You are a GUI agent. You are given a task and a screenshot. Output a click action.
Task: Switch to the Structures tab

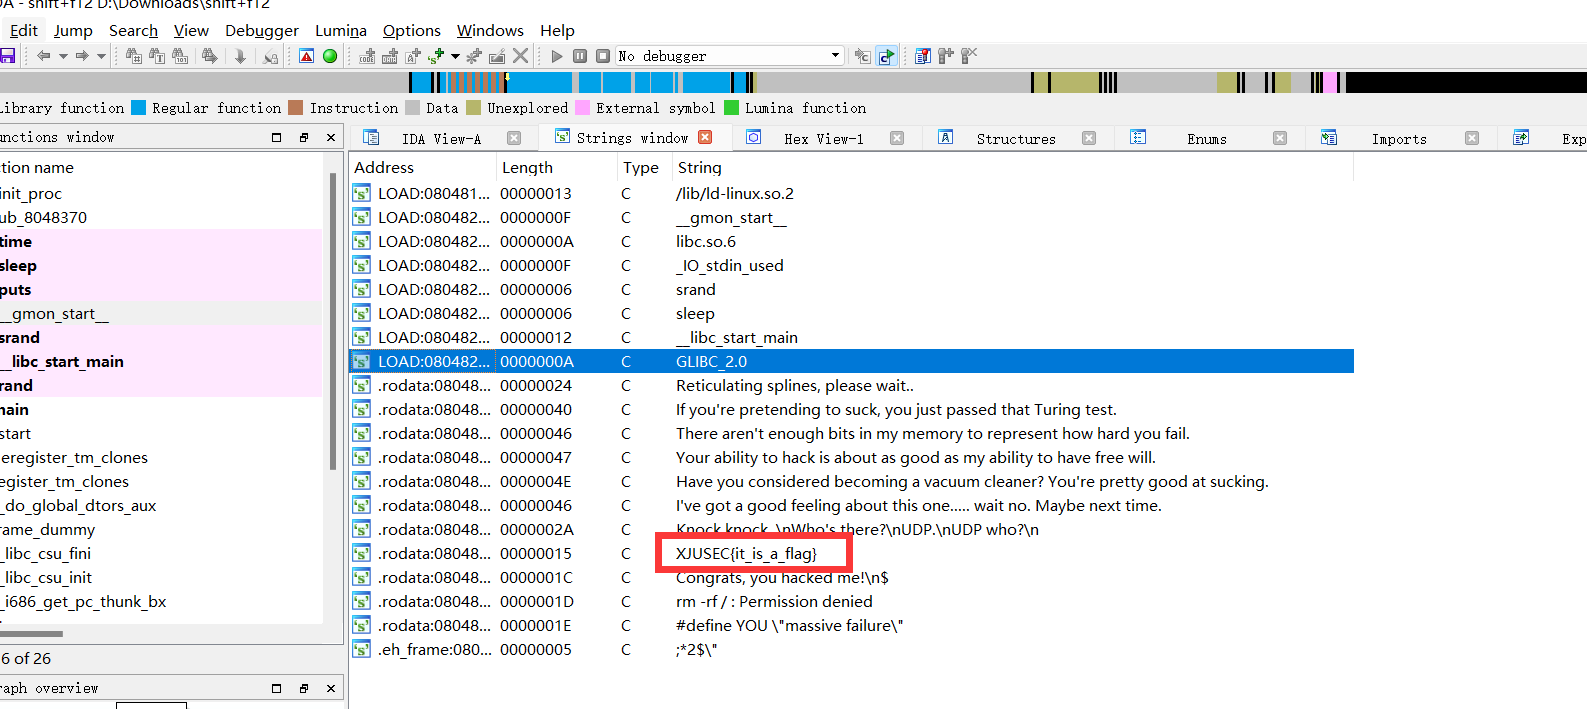(x=1015, y=139)
